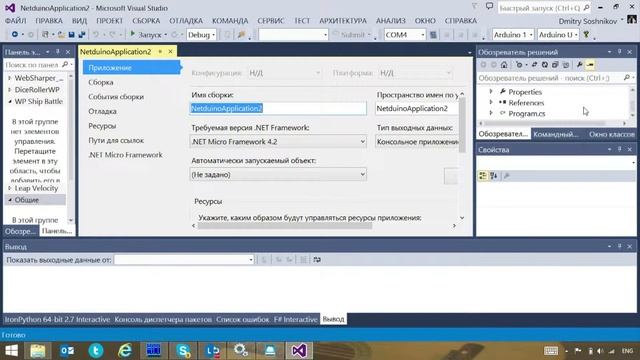Open the АРХИТЕКТУРА menu
The width and height of the screenshot is (640, 360).
tap(343, 20)
